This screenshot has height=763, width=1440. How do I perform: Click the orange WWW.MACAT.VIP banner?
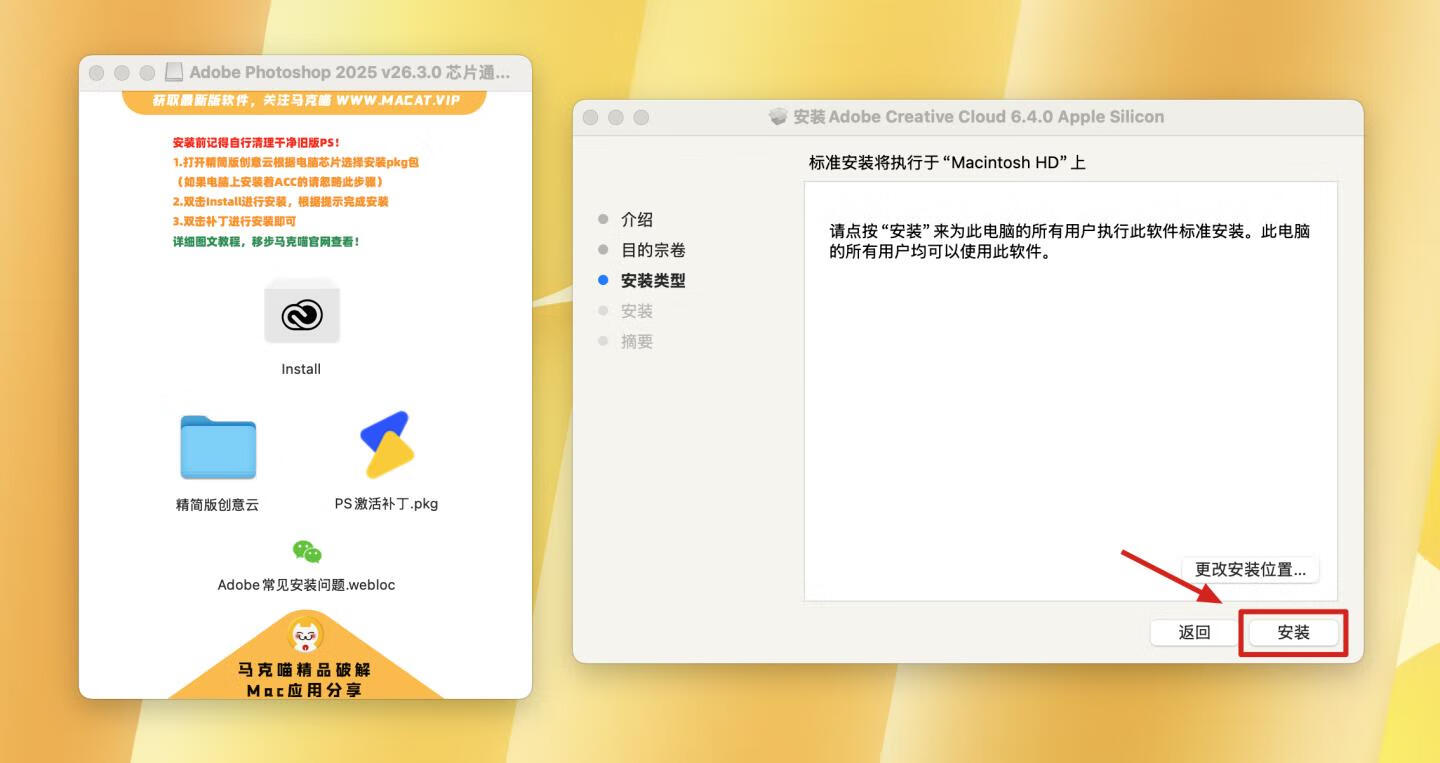[305, 101]
